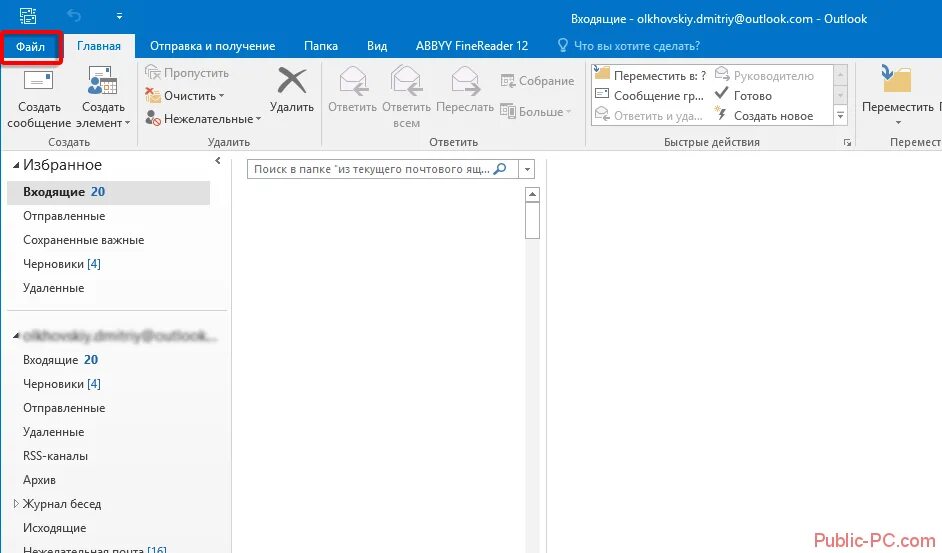Open the quick access toolbar customize dropdown
The height and width of the screenshot is (553, 942).
[x=119, y=16]
